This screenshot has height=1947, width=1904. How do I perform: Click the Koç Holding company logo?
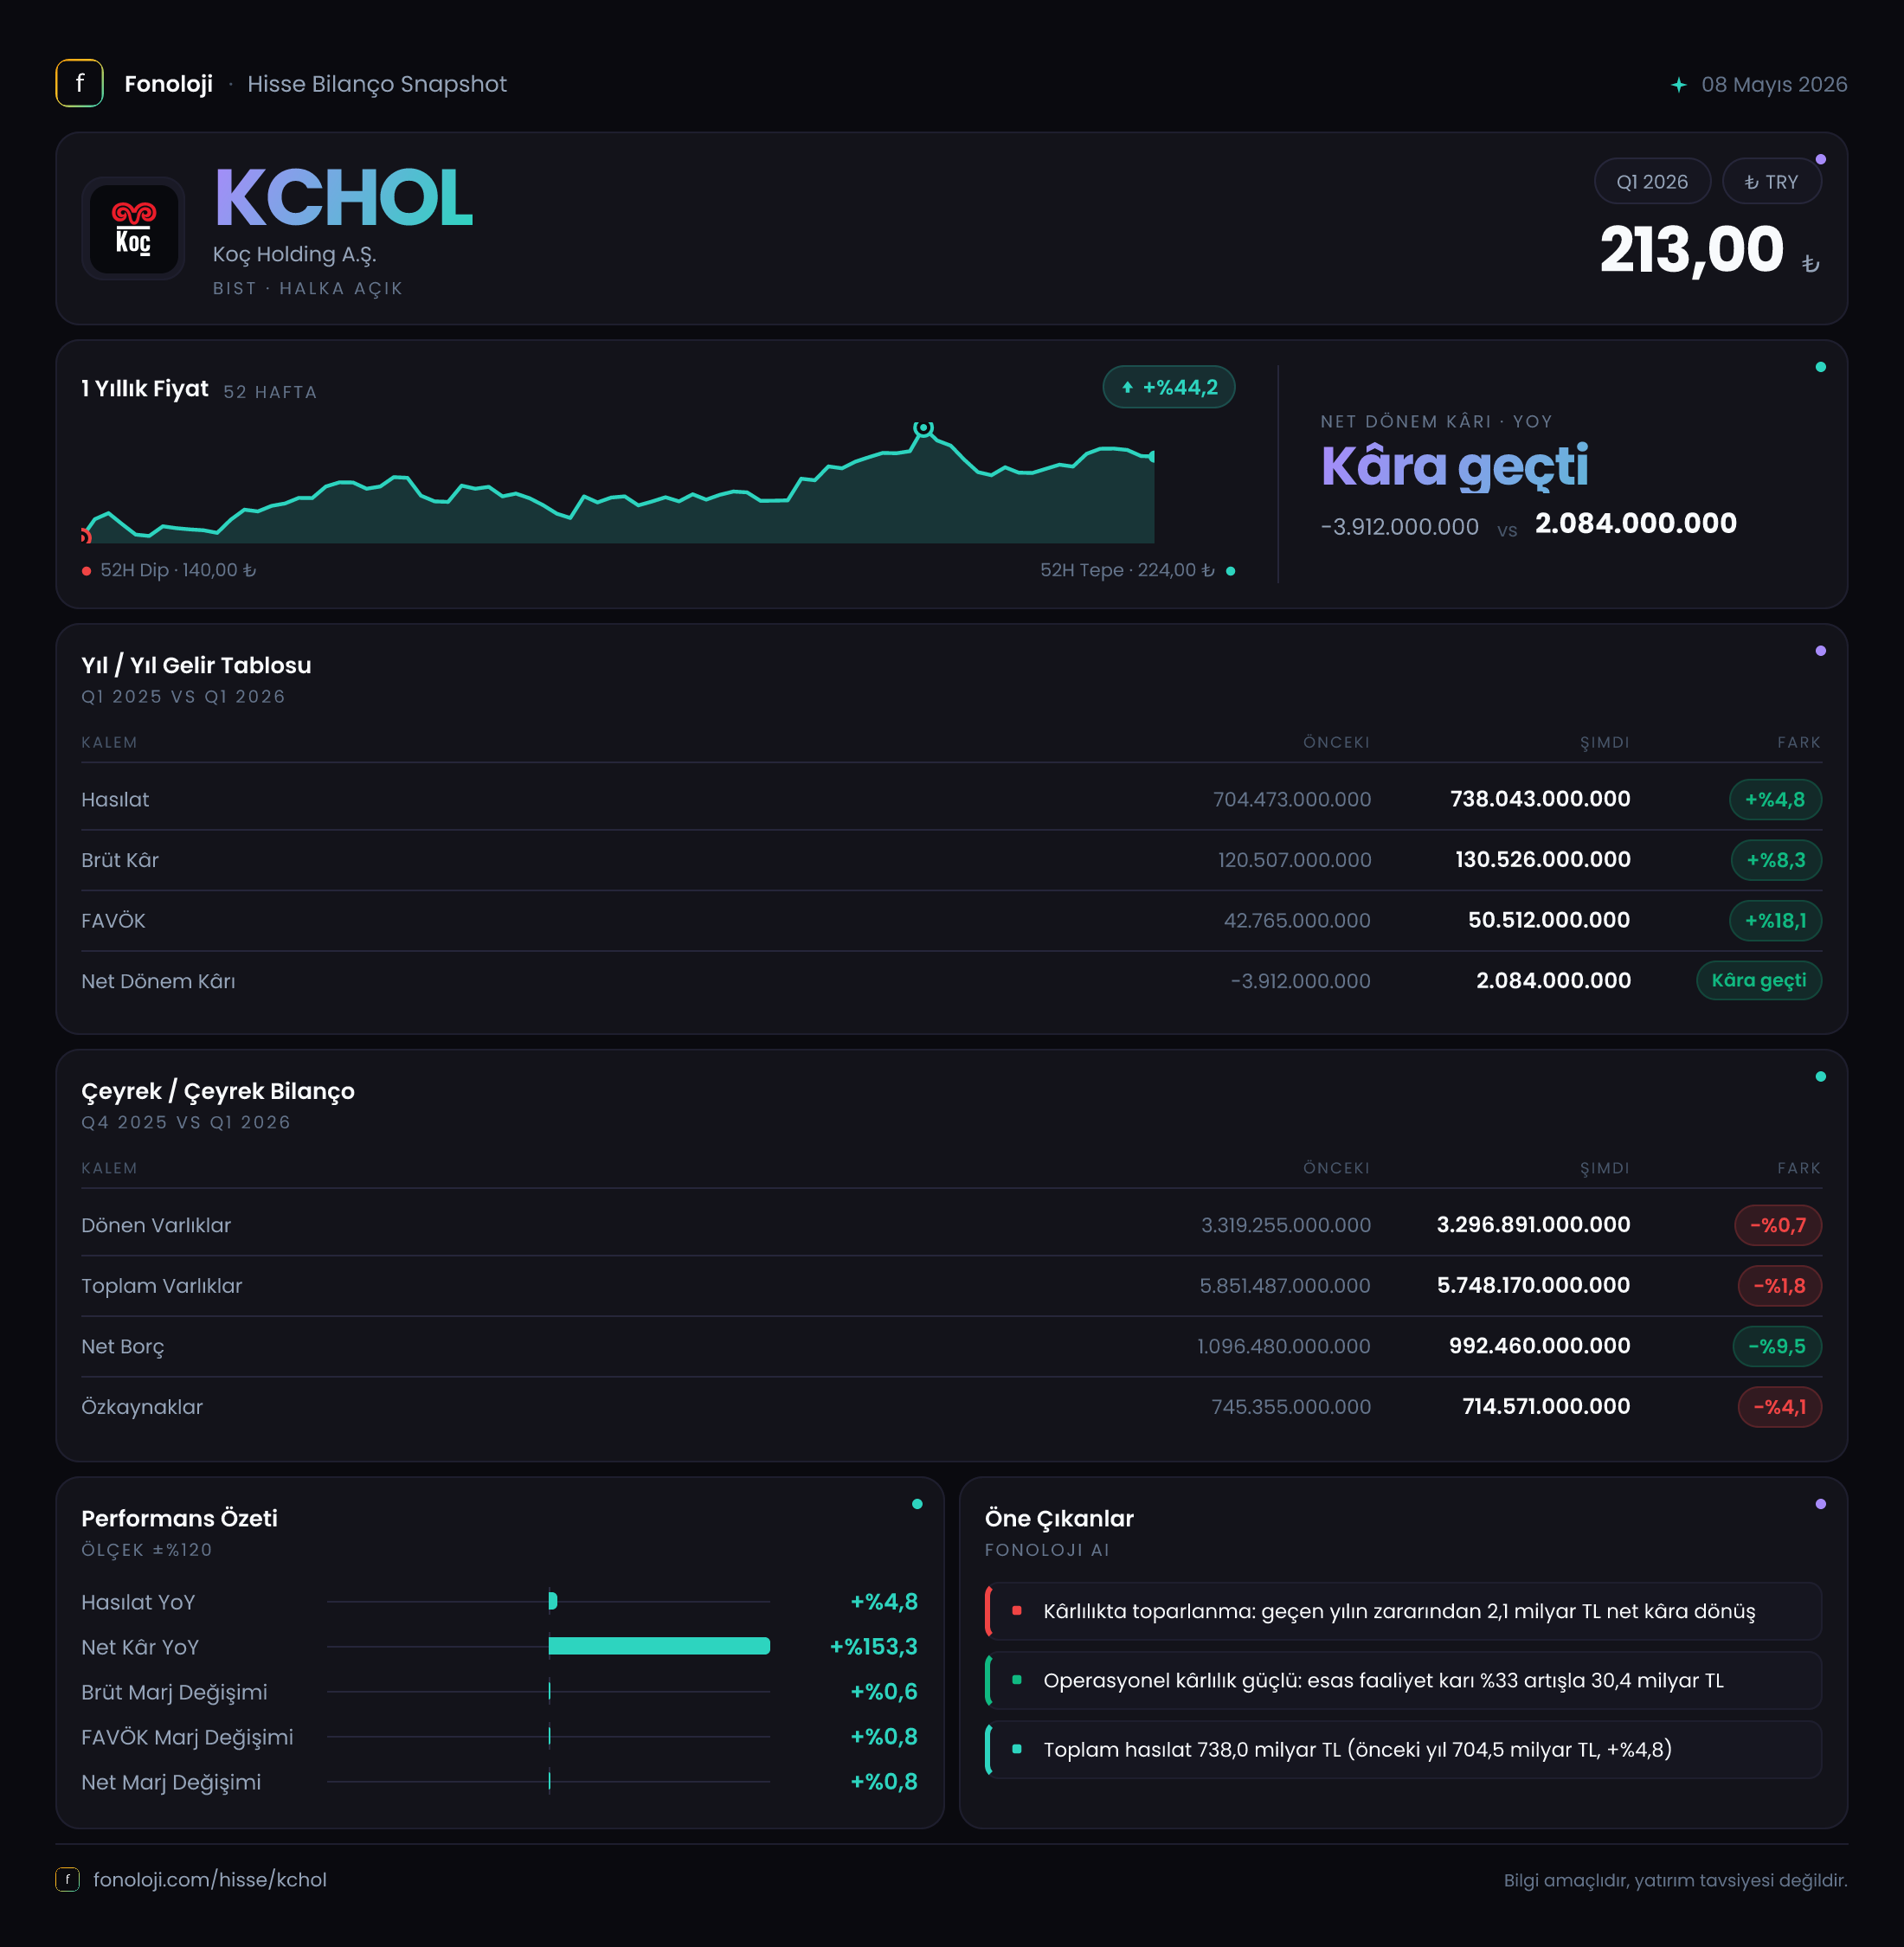coord(133,228)
